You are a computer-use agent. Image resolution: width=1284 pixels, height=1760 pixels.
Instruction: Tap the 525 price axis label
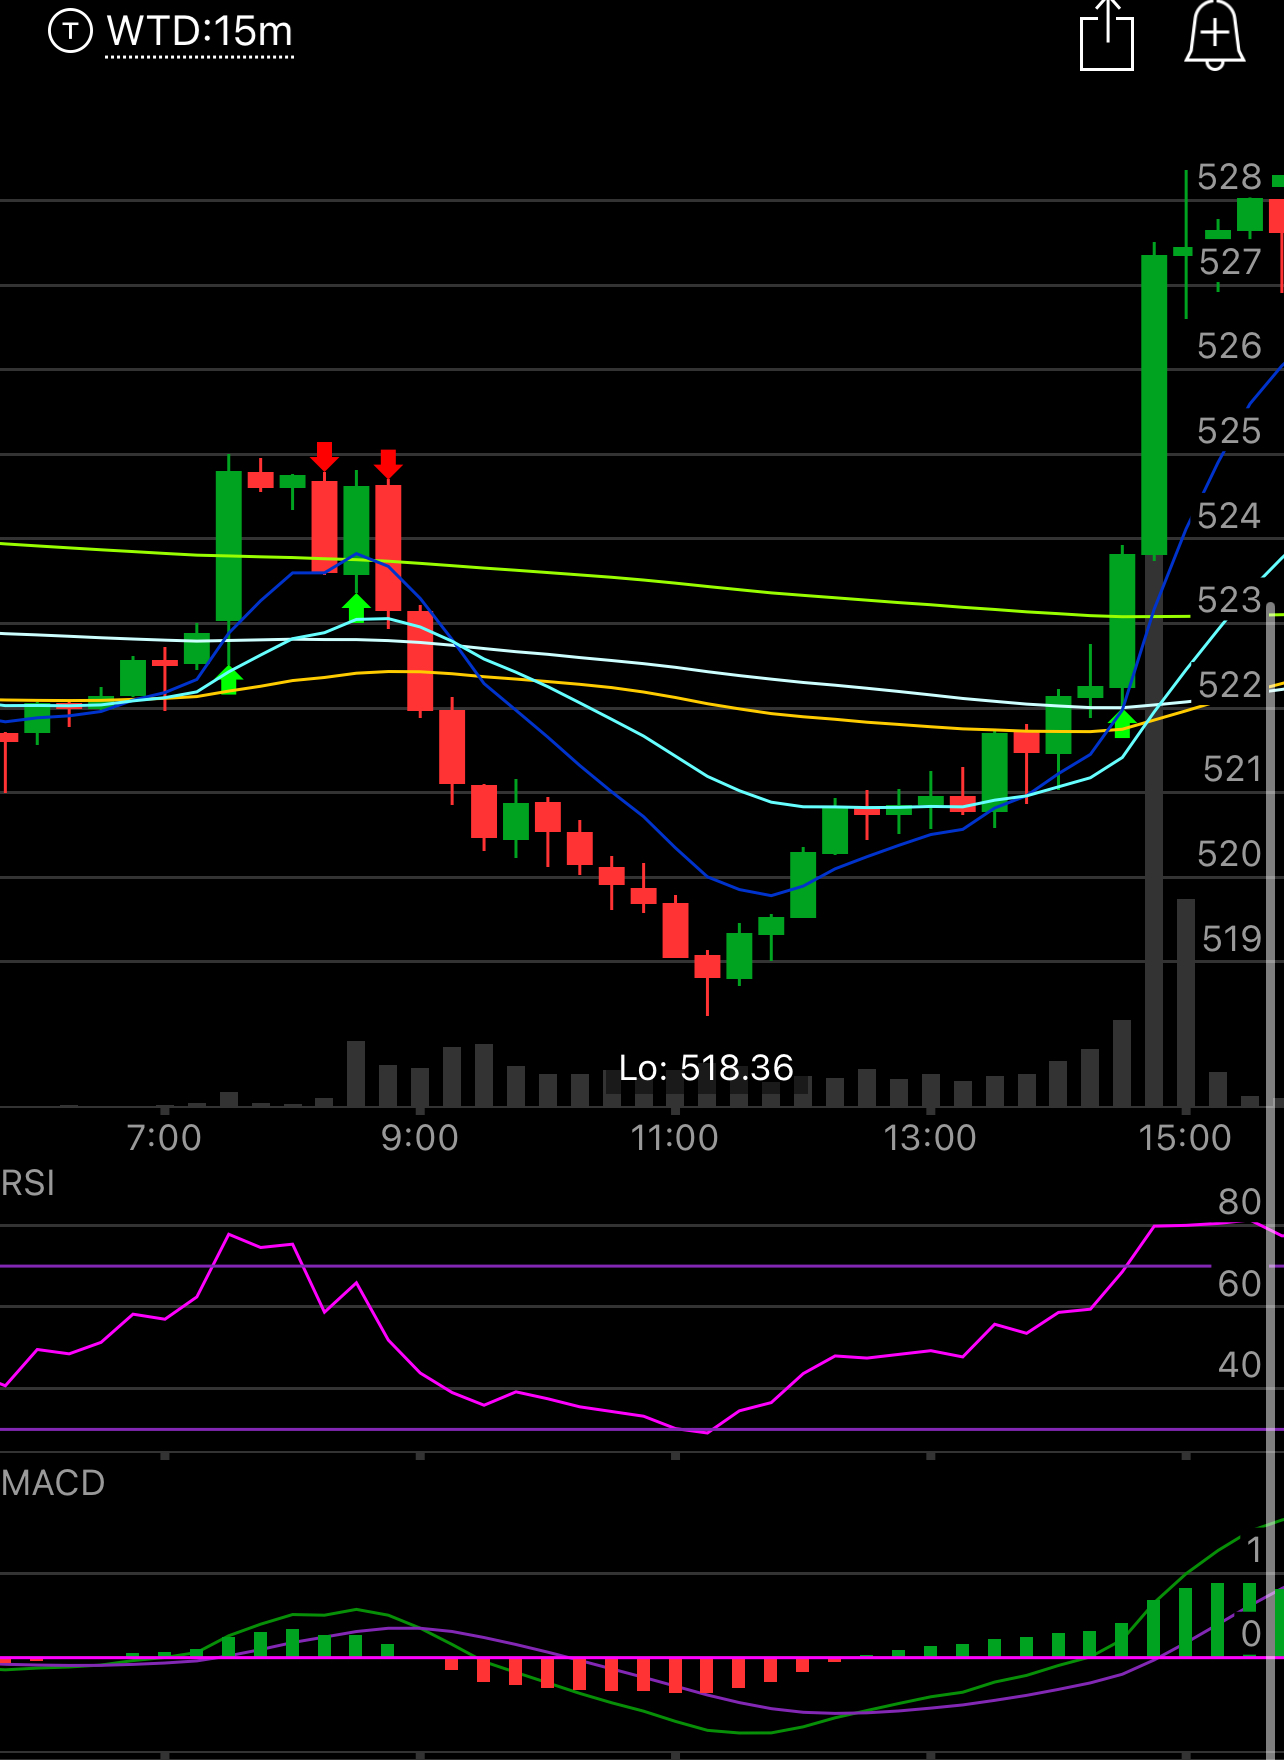[x=1229, y=431]
